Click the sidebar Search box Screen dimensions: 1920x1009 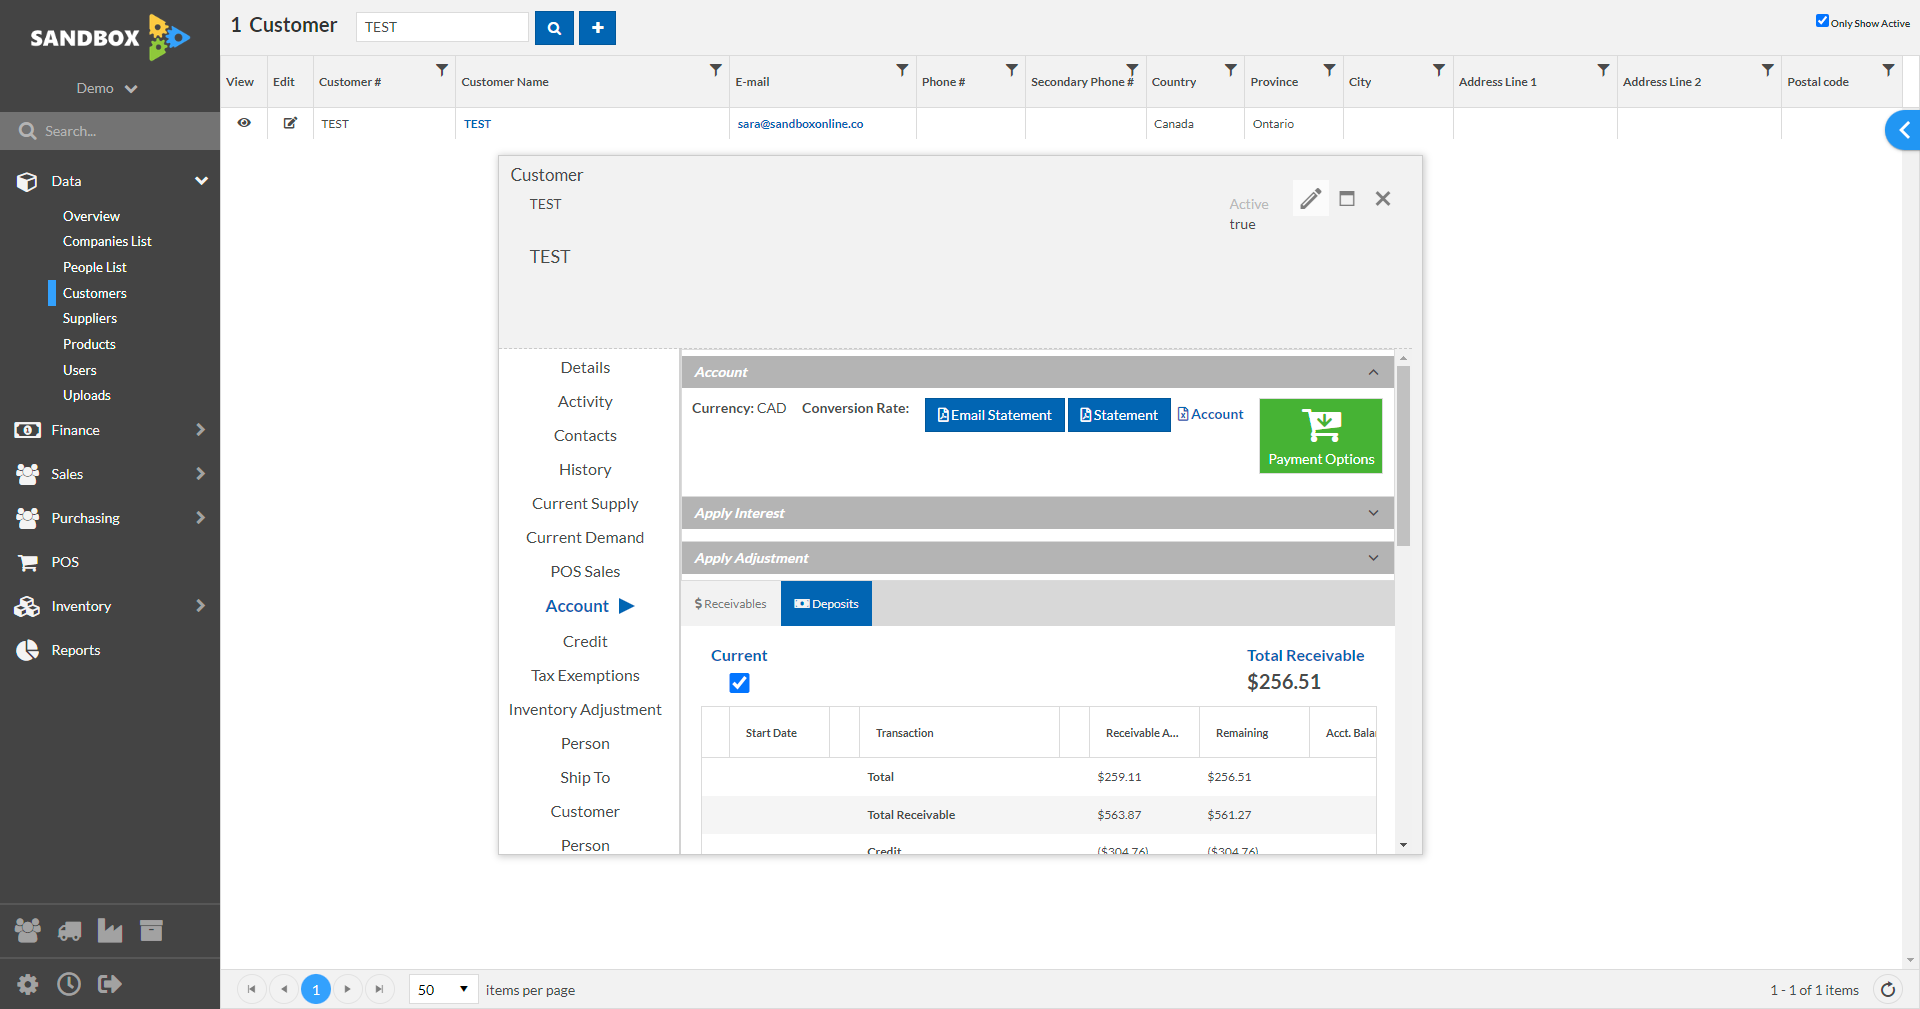pos(110,131)
